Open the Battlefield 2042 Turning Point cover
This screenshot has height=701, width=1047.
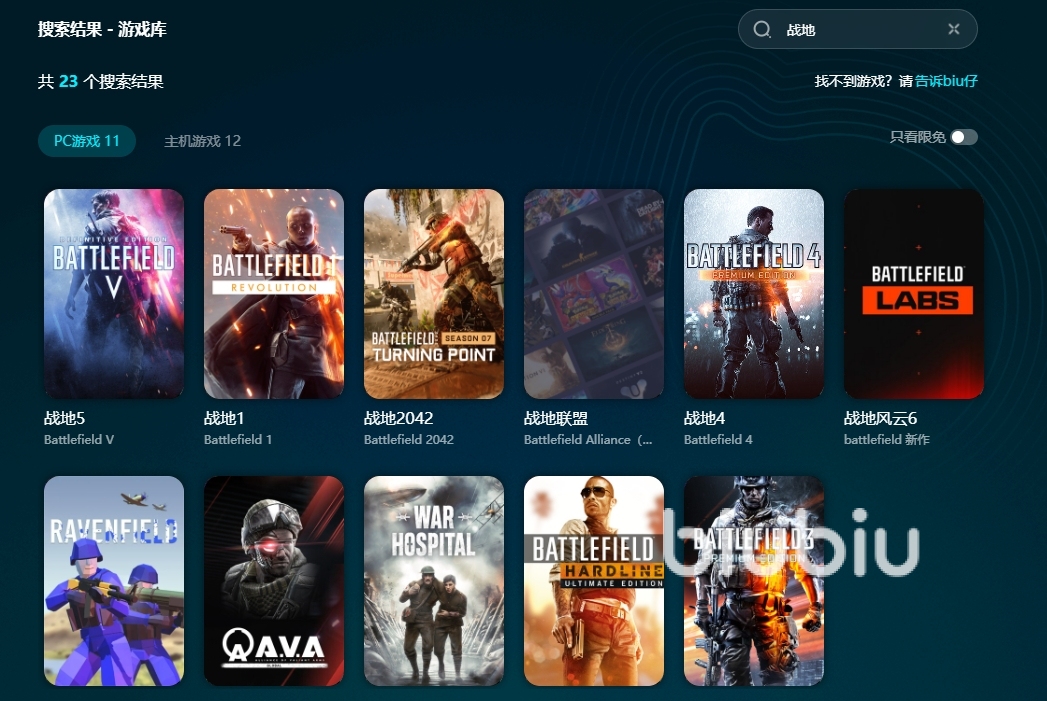[x=434, y=294]
